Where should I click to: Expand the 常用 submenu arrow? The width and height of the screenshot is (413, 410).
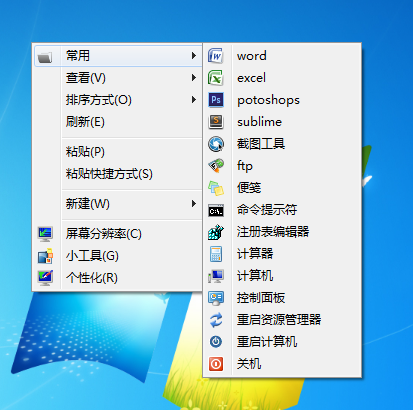[x=193, y=56]
